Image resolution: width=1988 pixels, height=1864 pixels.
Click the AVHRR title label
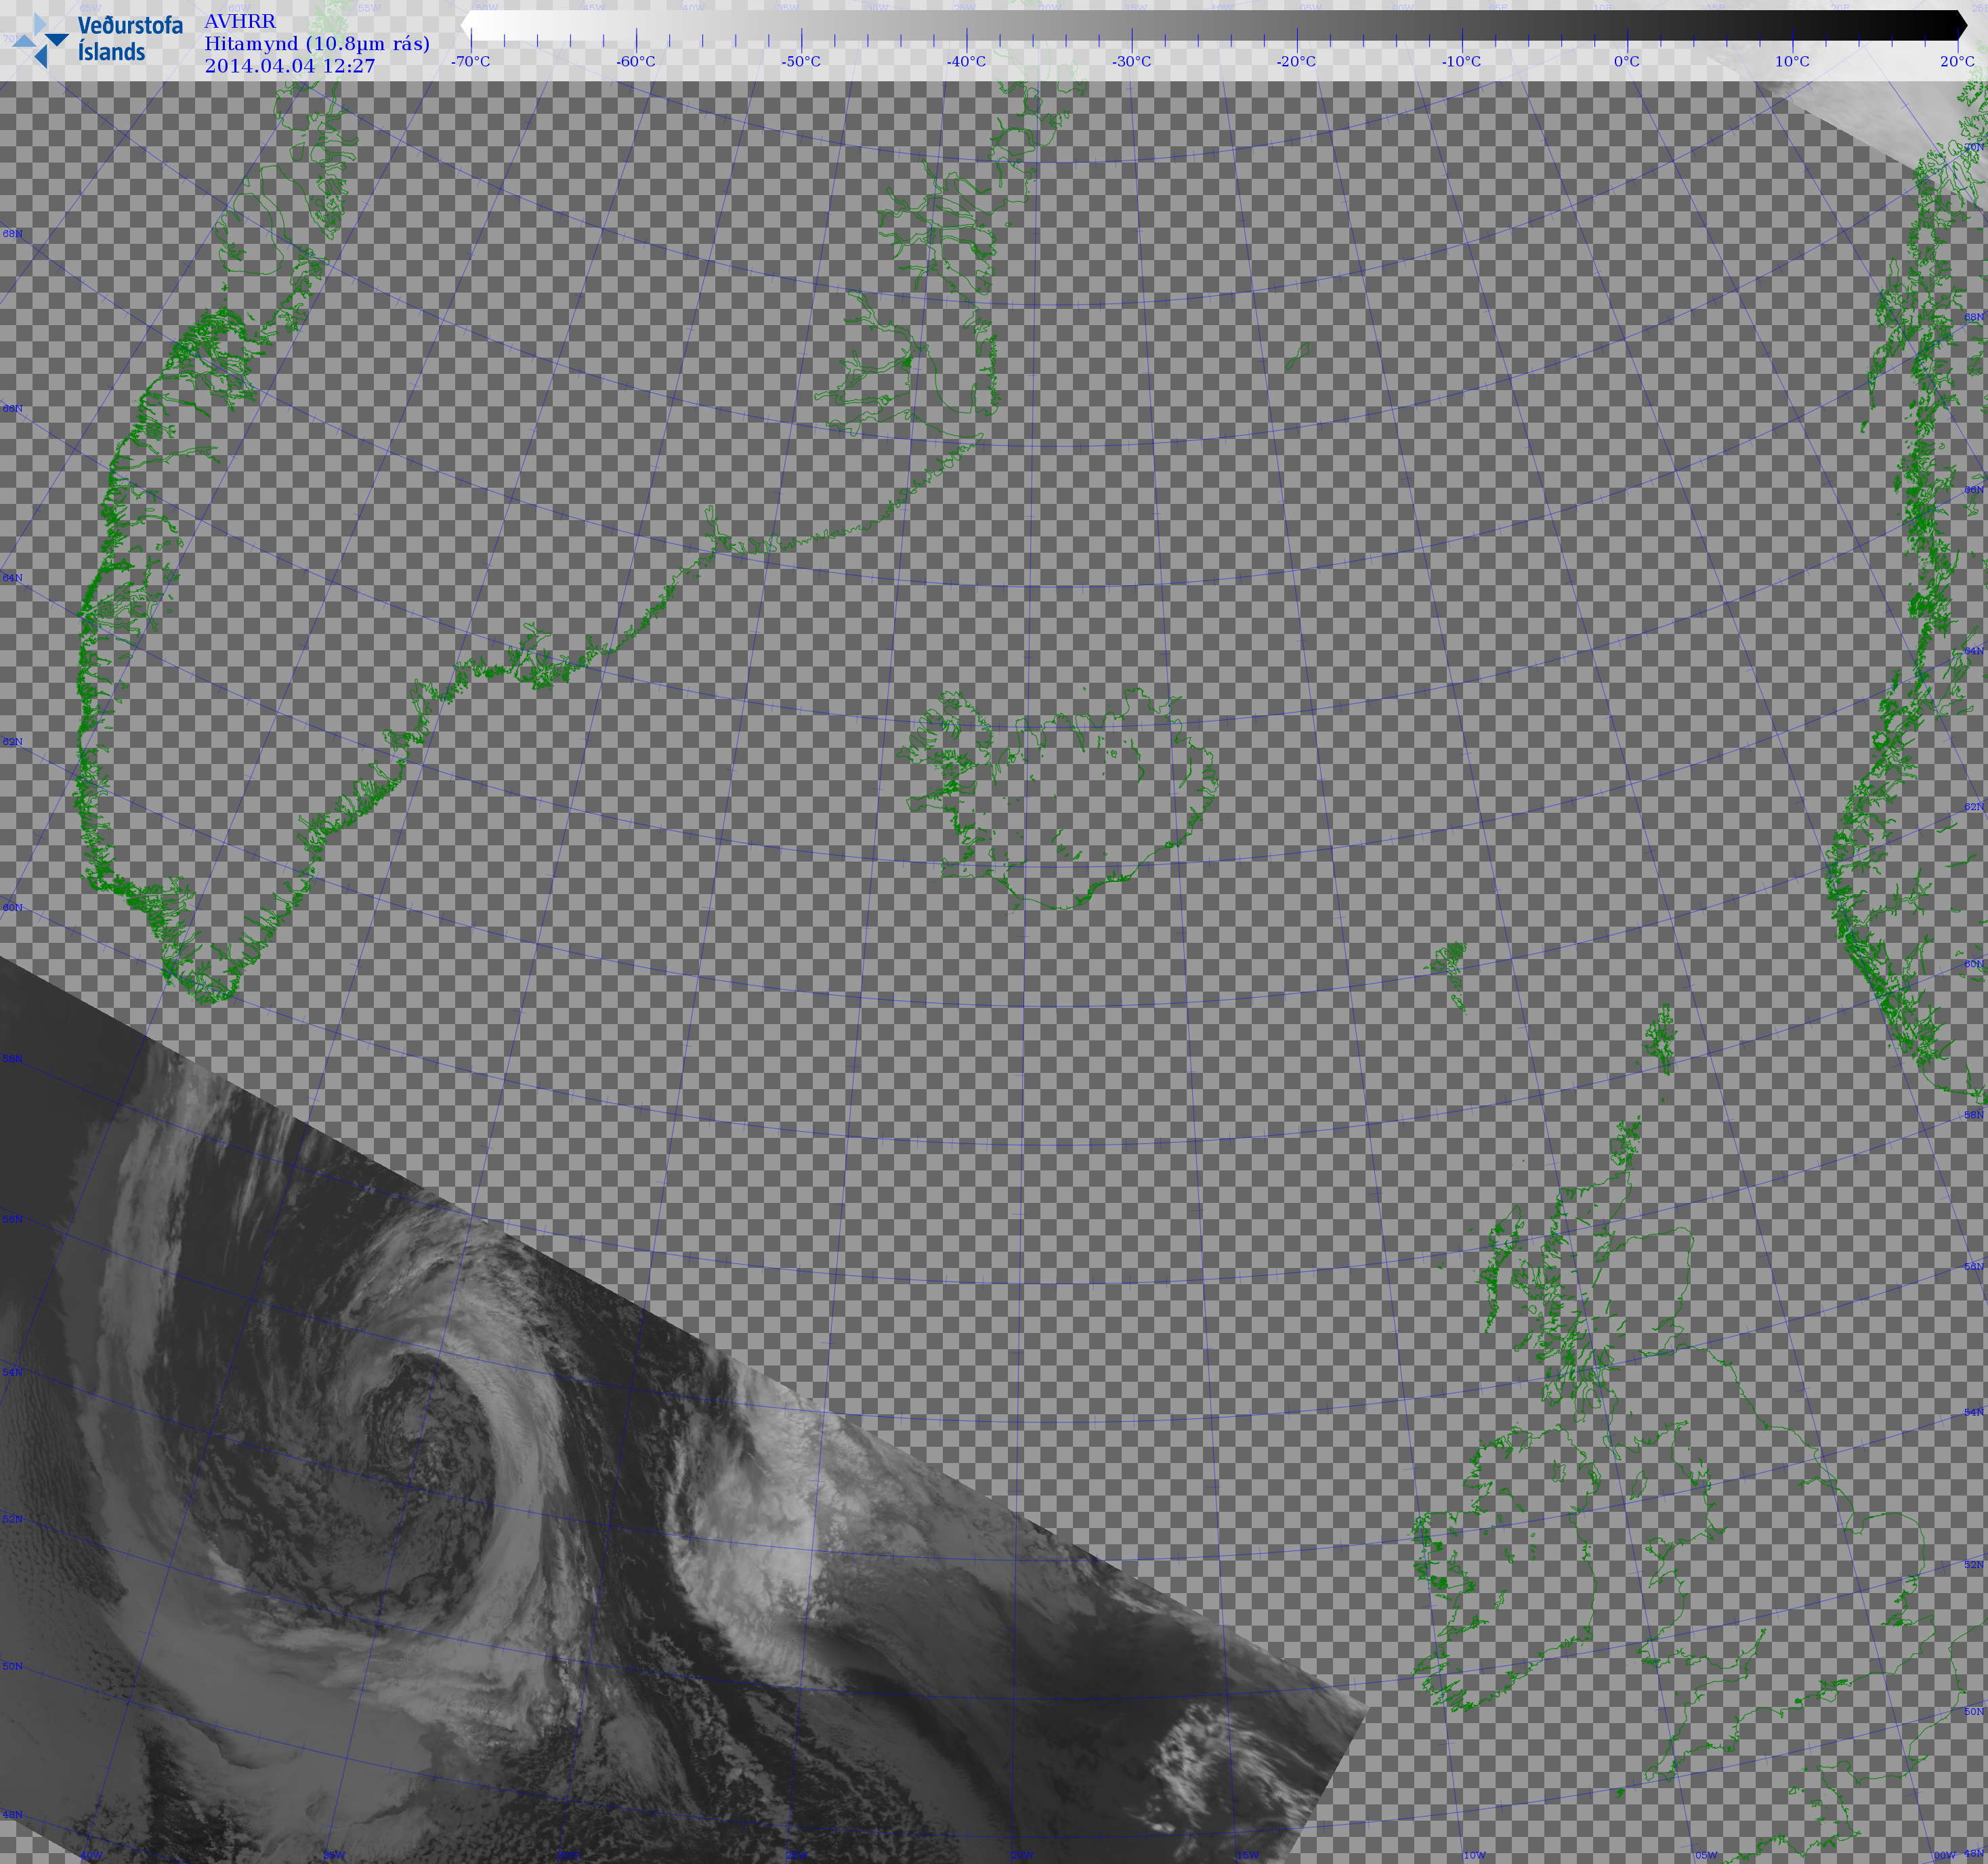click(x=240, y=21)
